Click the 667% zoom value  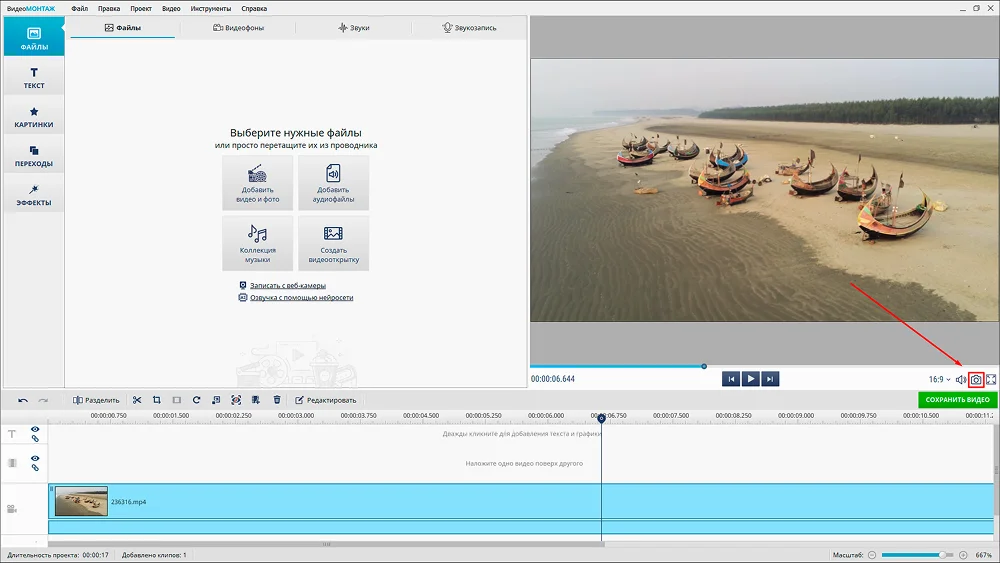click(983, 555)
